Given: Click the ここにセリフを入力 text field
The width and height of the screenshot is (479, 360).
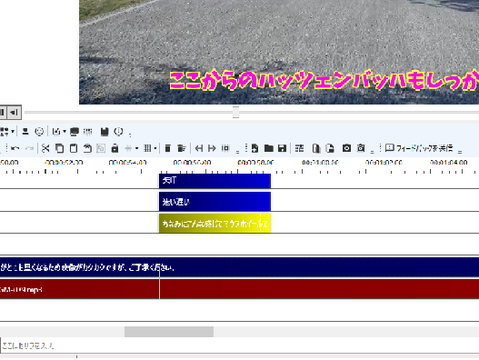Looking at the screenshot, I should [239, 346].
